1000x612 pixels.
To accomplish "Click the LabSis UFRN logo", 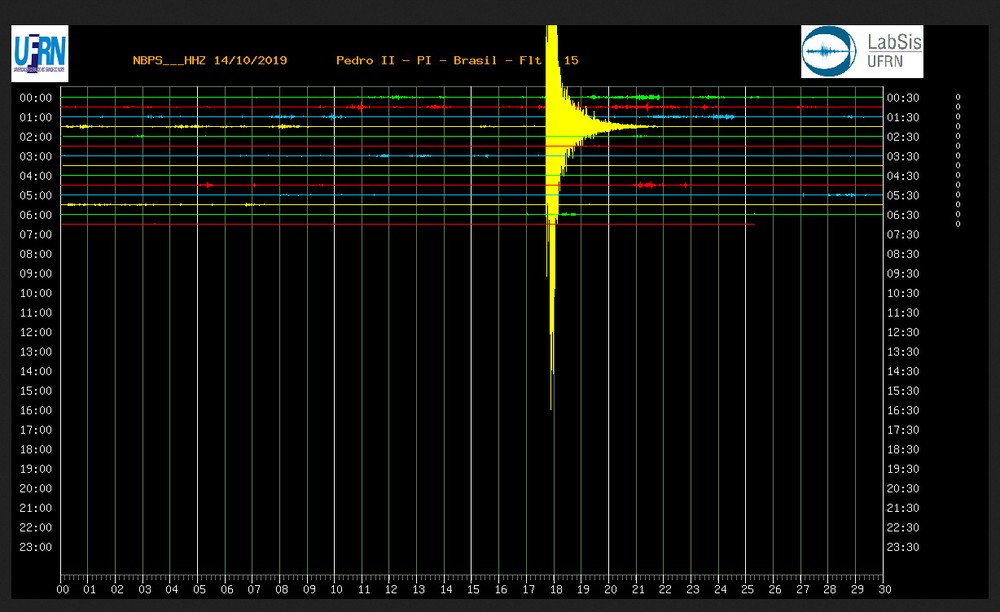I will click(862, 52).
